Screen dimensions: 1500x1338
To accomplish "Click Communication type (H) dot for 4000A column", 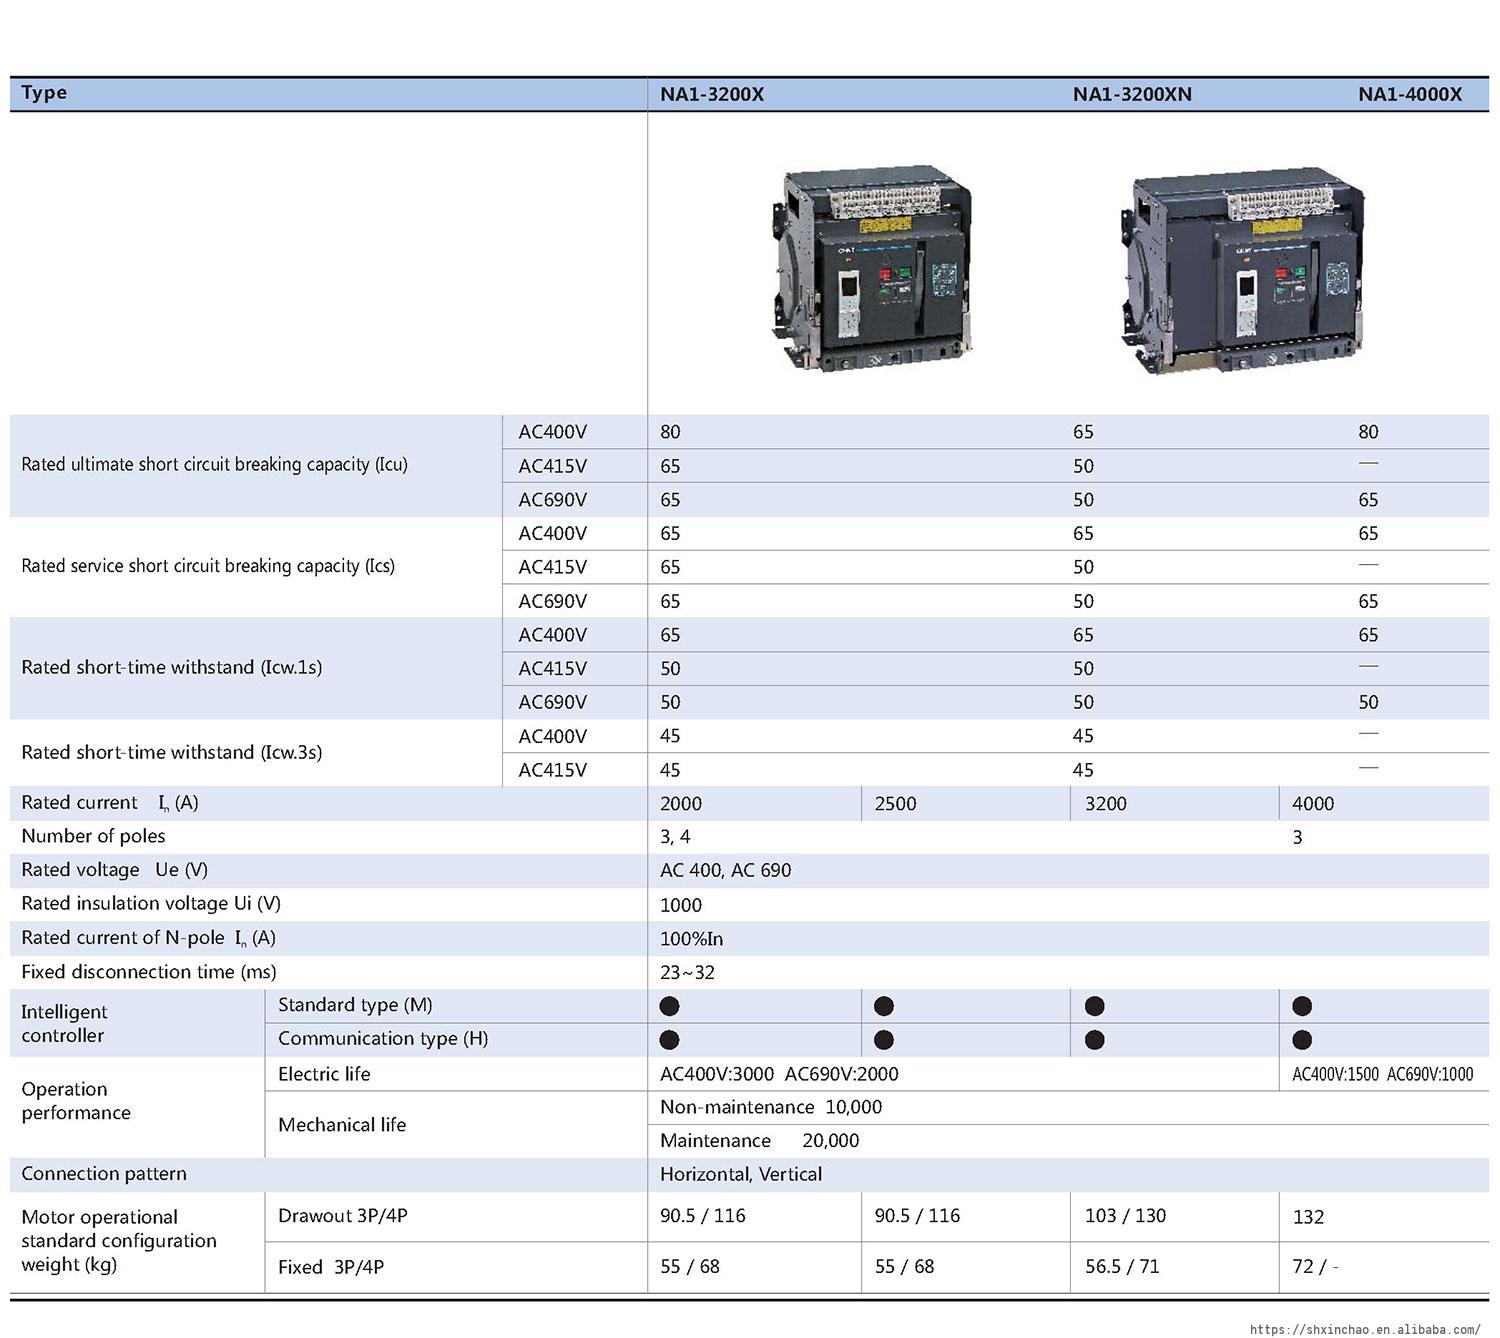I will (1302, 1040).
